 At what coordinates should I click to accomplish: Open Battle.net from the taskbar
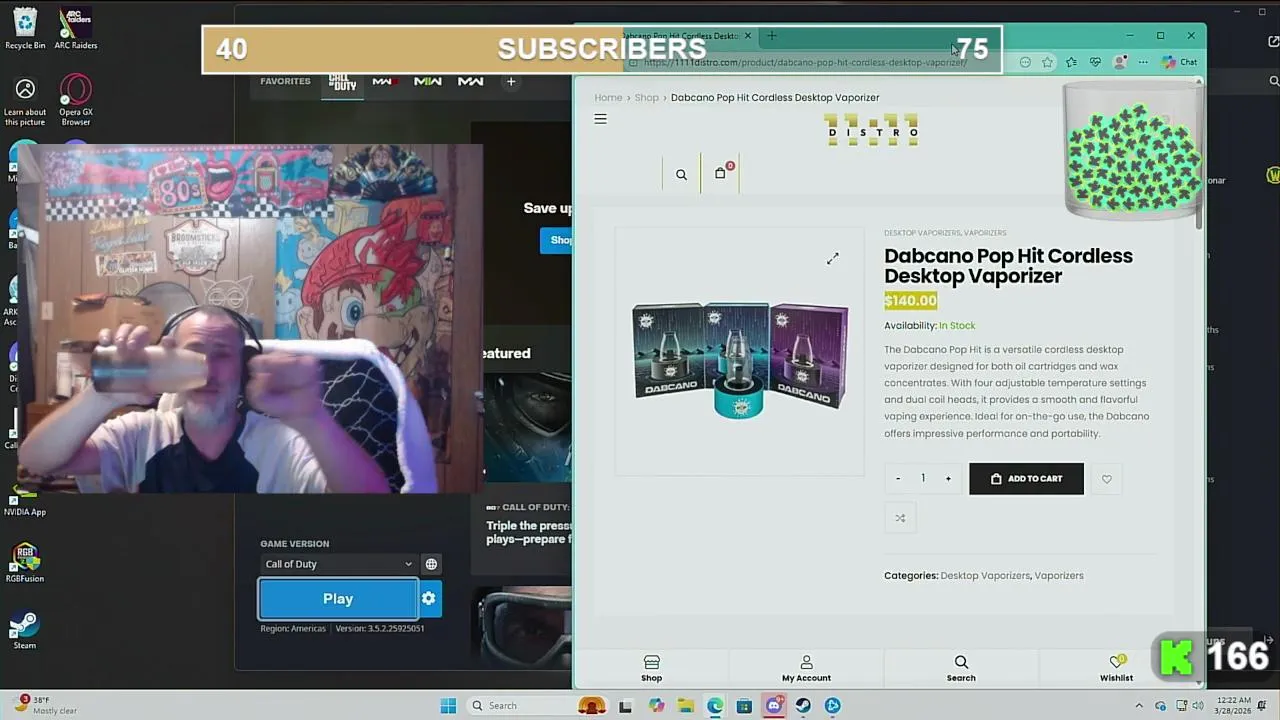[832, 706]
